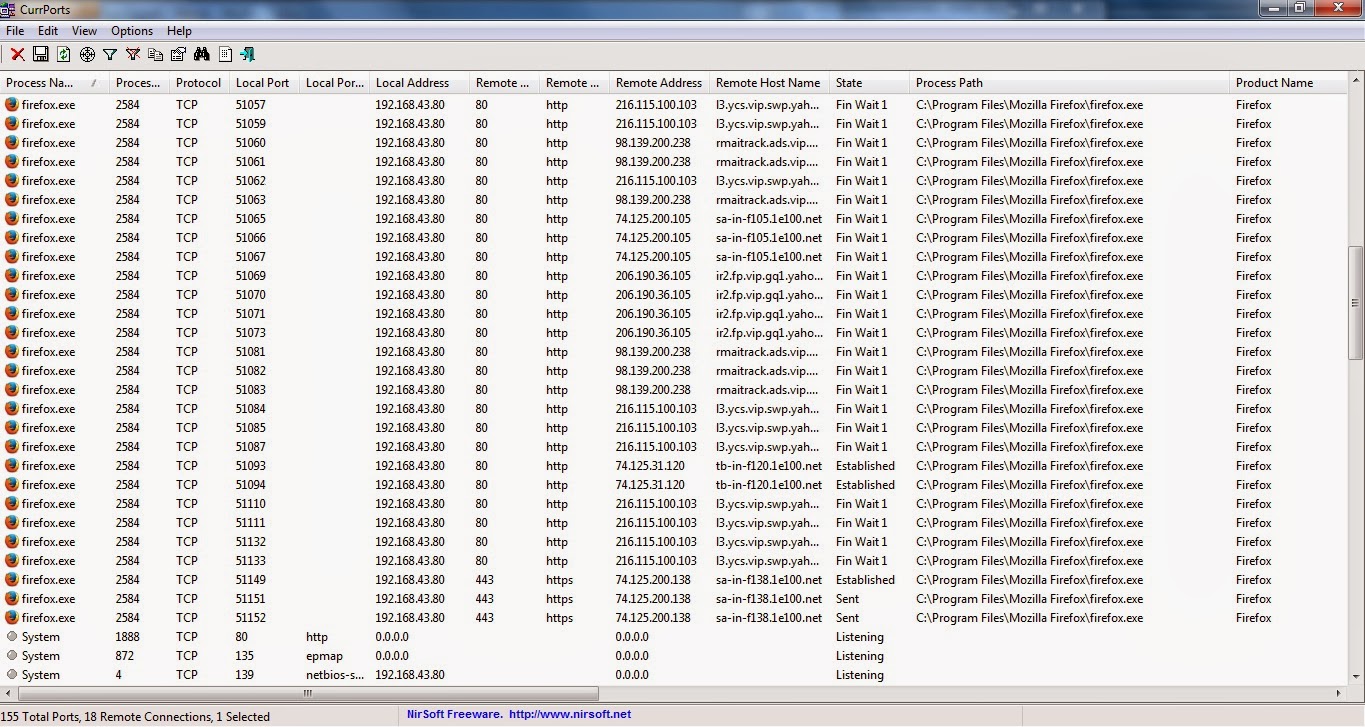Click gray icon of System row with port 80

(12, 636)
